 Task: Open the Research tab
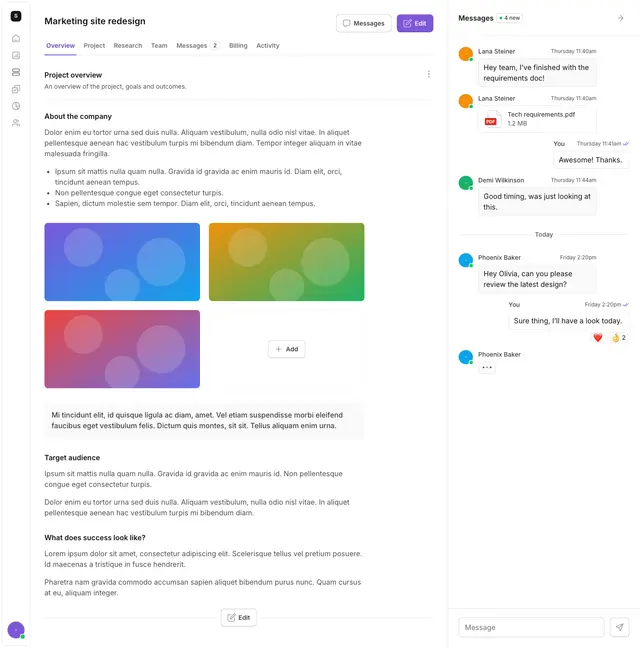click(x=128, y=45)
